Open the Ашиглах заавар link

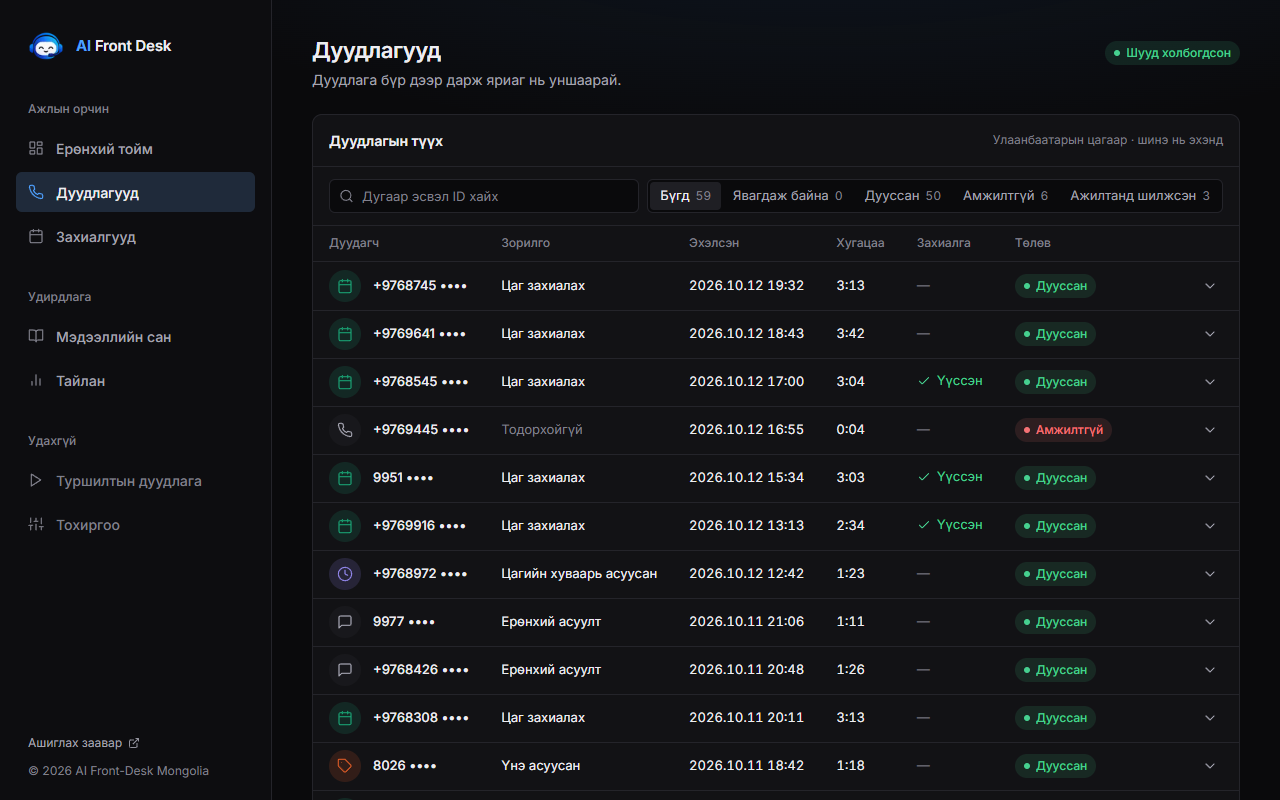[x=84, y=743]
